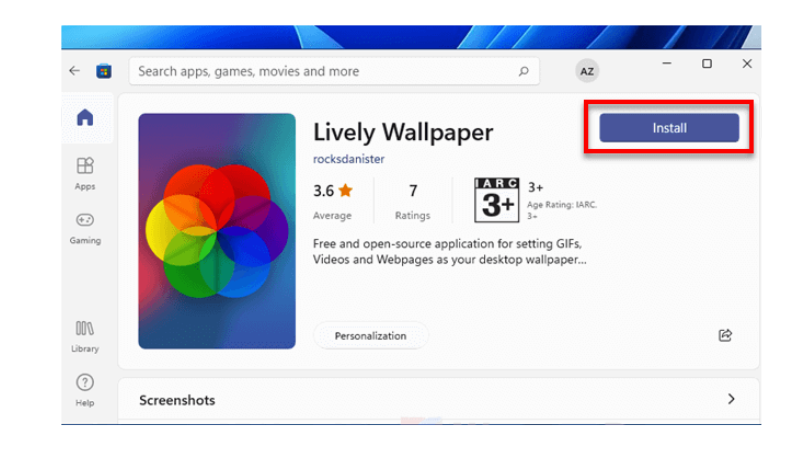This screenshot has width=800, height=450.
Task: Expand the Screenshots section chevron
Action: [731, 399]
